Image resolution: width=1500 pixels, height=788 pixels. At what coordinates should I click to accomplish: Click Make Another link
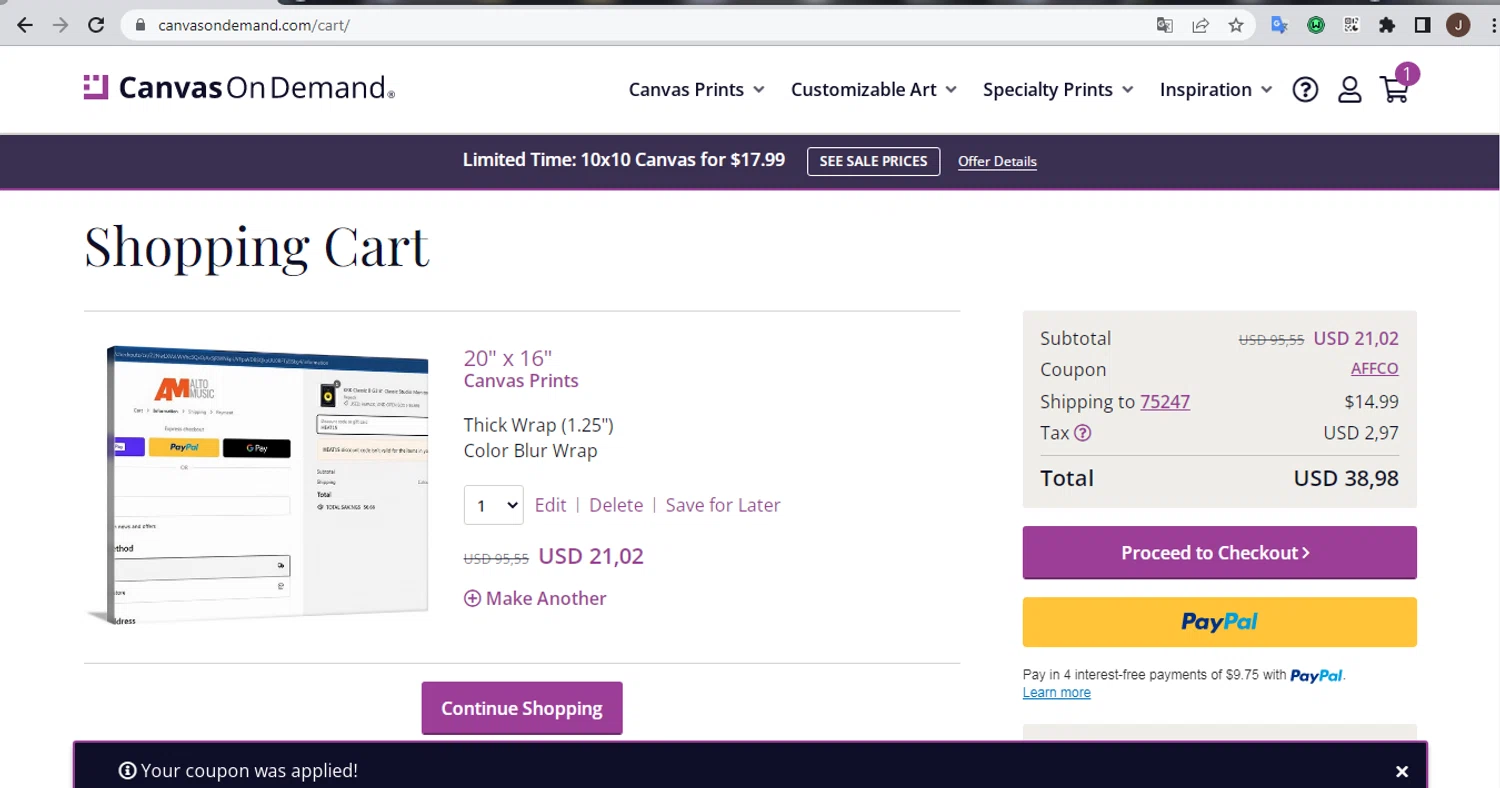(x=535, y=598)
